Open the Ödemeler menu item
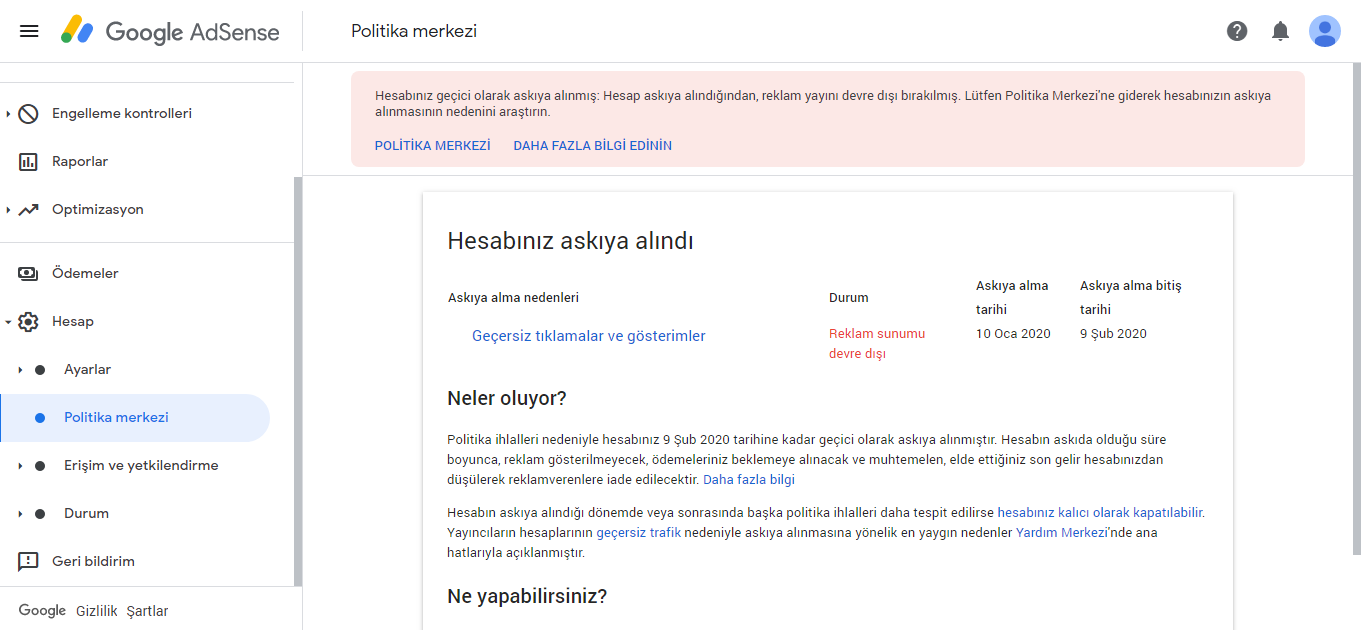1361x630 pixels. 85,273
